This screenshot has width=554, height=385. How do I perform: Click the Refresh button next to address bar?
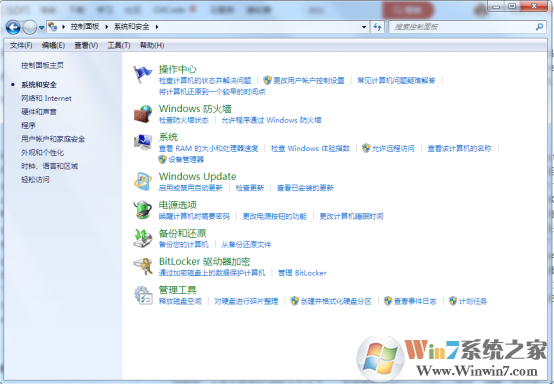(x=377, y=27)
